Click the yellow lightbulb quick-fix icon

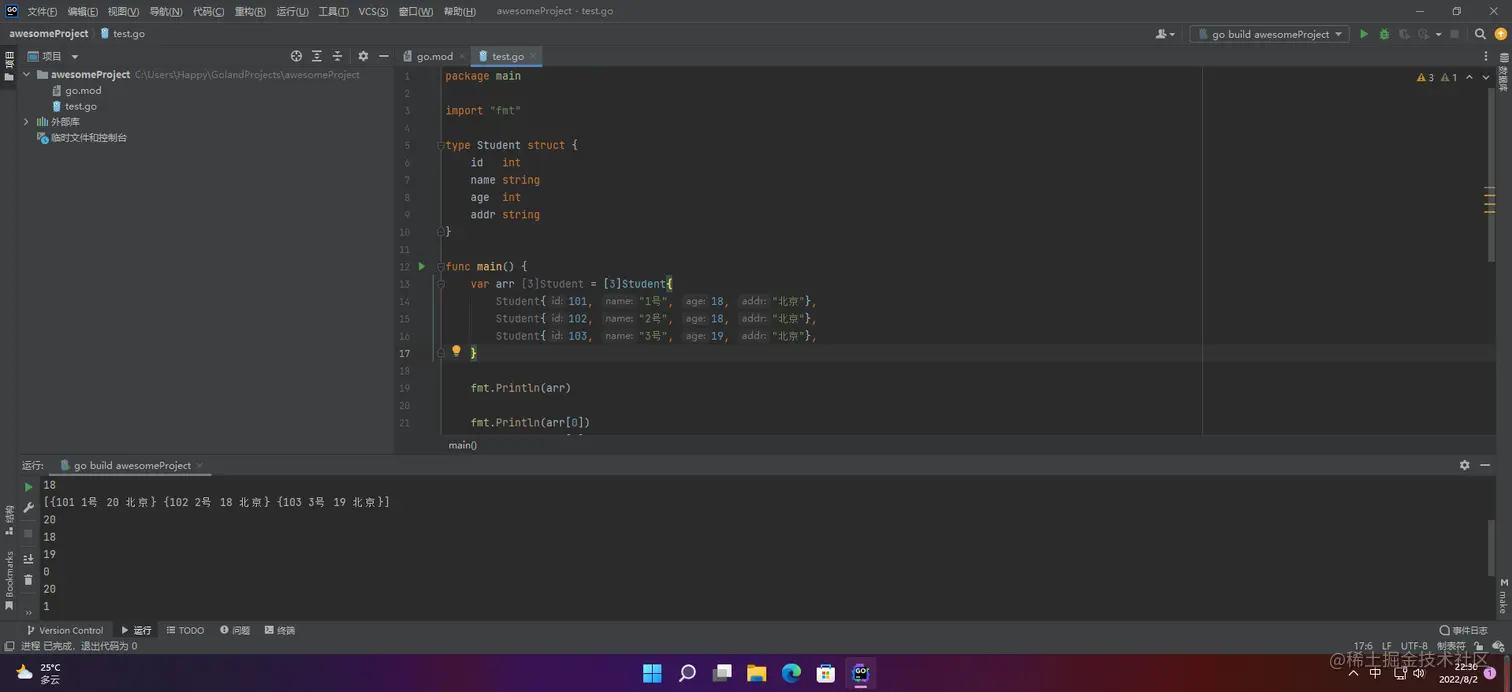coord(456,351)
